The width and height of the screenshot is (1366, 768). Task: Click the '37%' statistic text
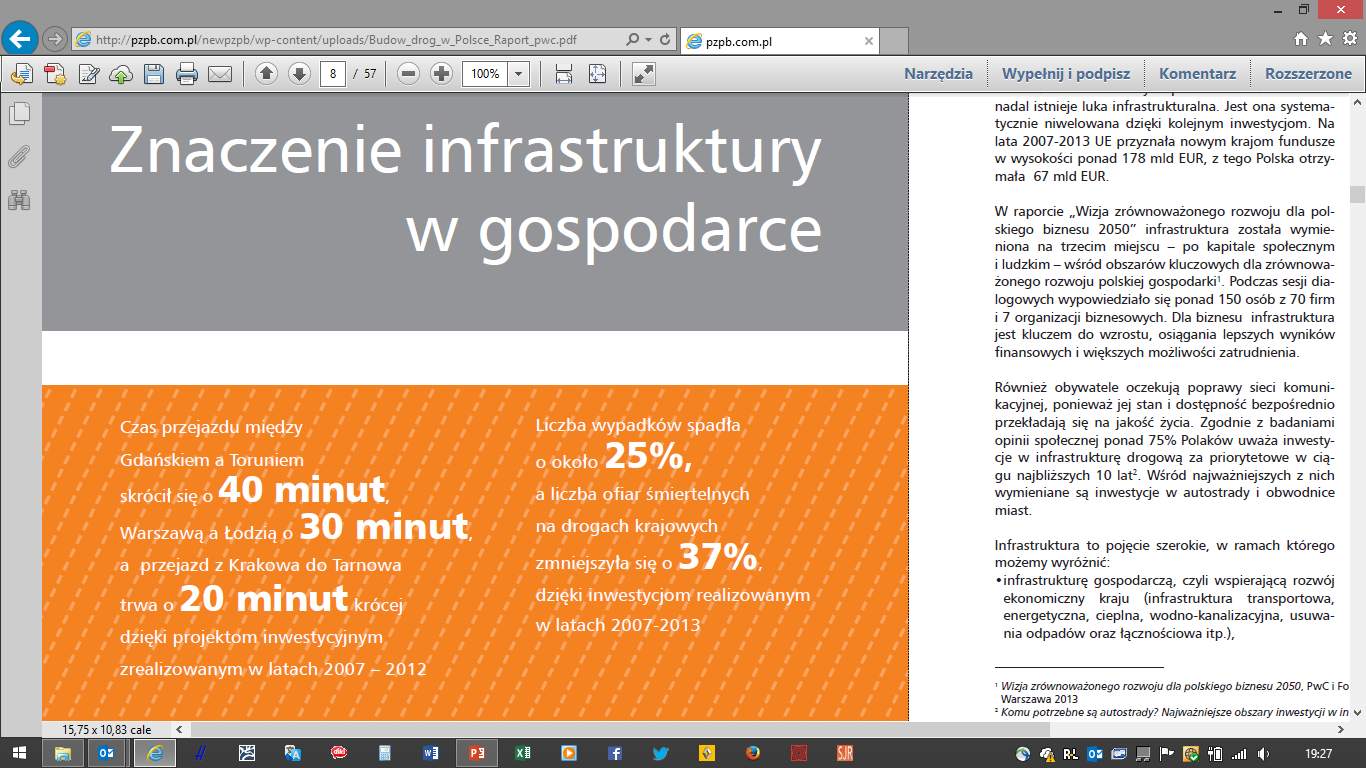tap(719, 557)
